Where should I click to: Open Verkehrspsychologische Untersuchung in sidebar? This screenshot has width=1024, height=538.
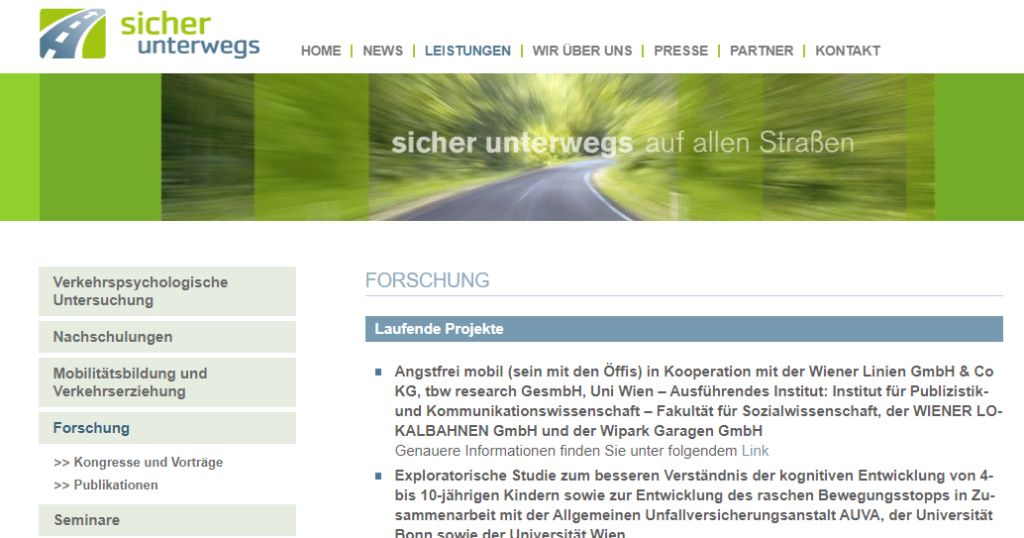coord(167,291)
